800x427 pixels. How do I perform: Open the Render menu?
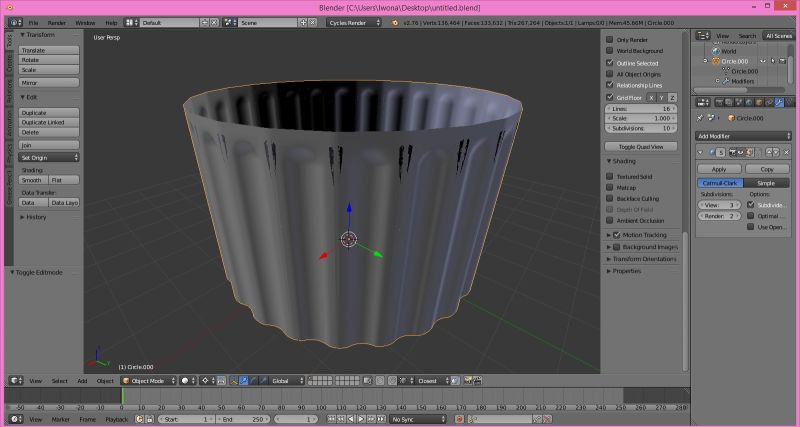tap(57, 22)
